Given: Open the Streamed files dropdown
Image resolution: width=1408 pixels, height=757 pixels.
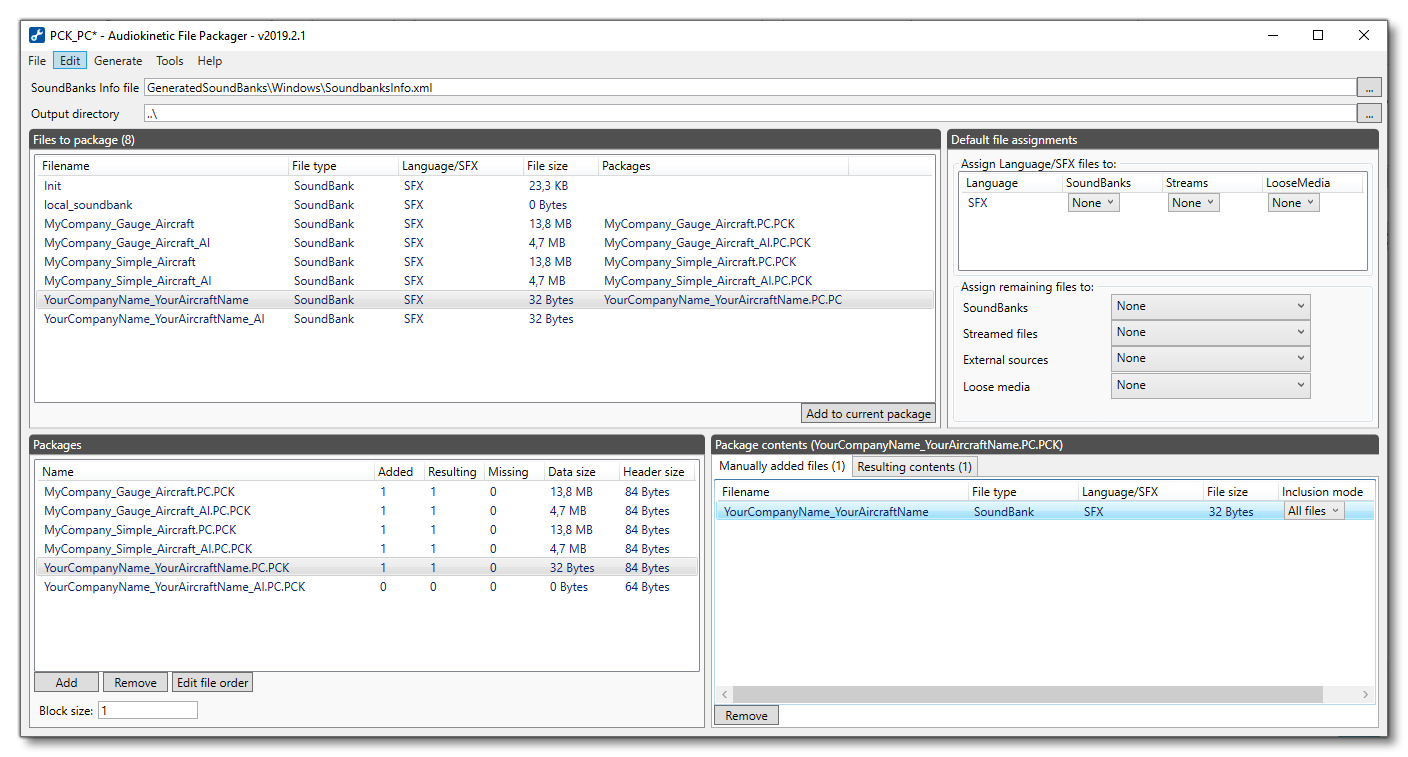Looking at the screenshot, I should tap(1210, 332).
